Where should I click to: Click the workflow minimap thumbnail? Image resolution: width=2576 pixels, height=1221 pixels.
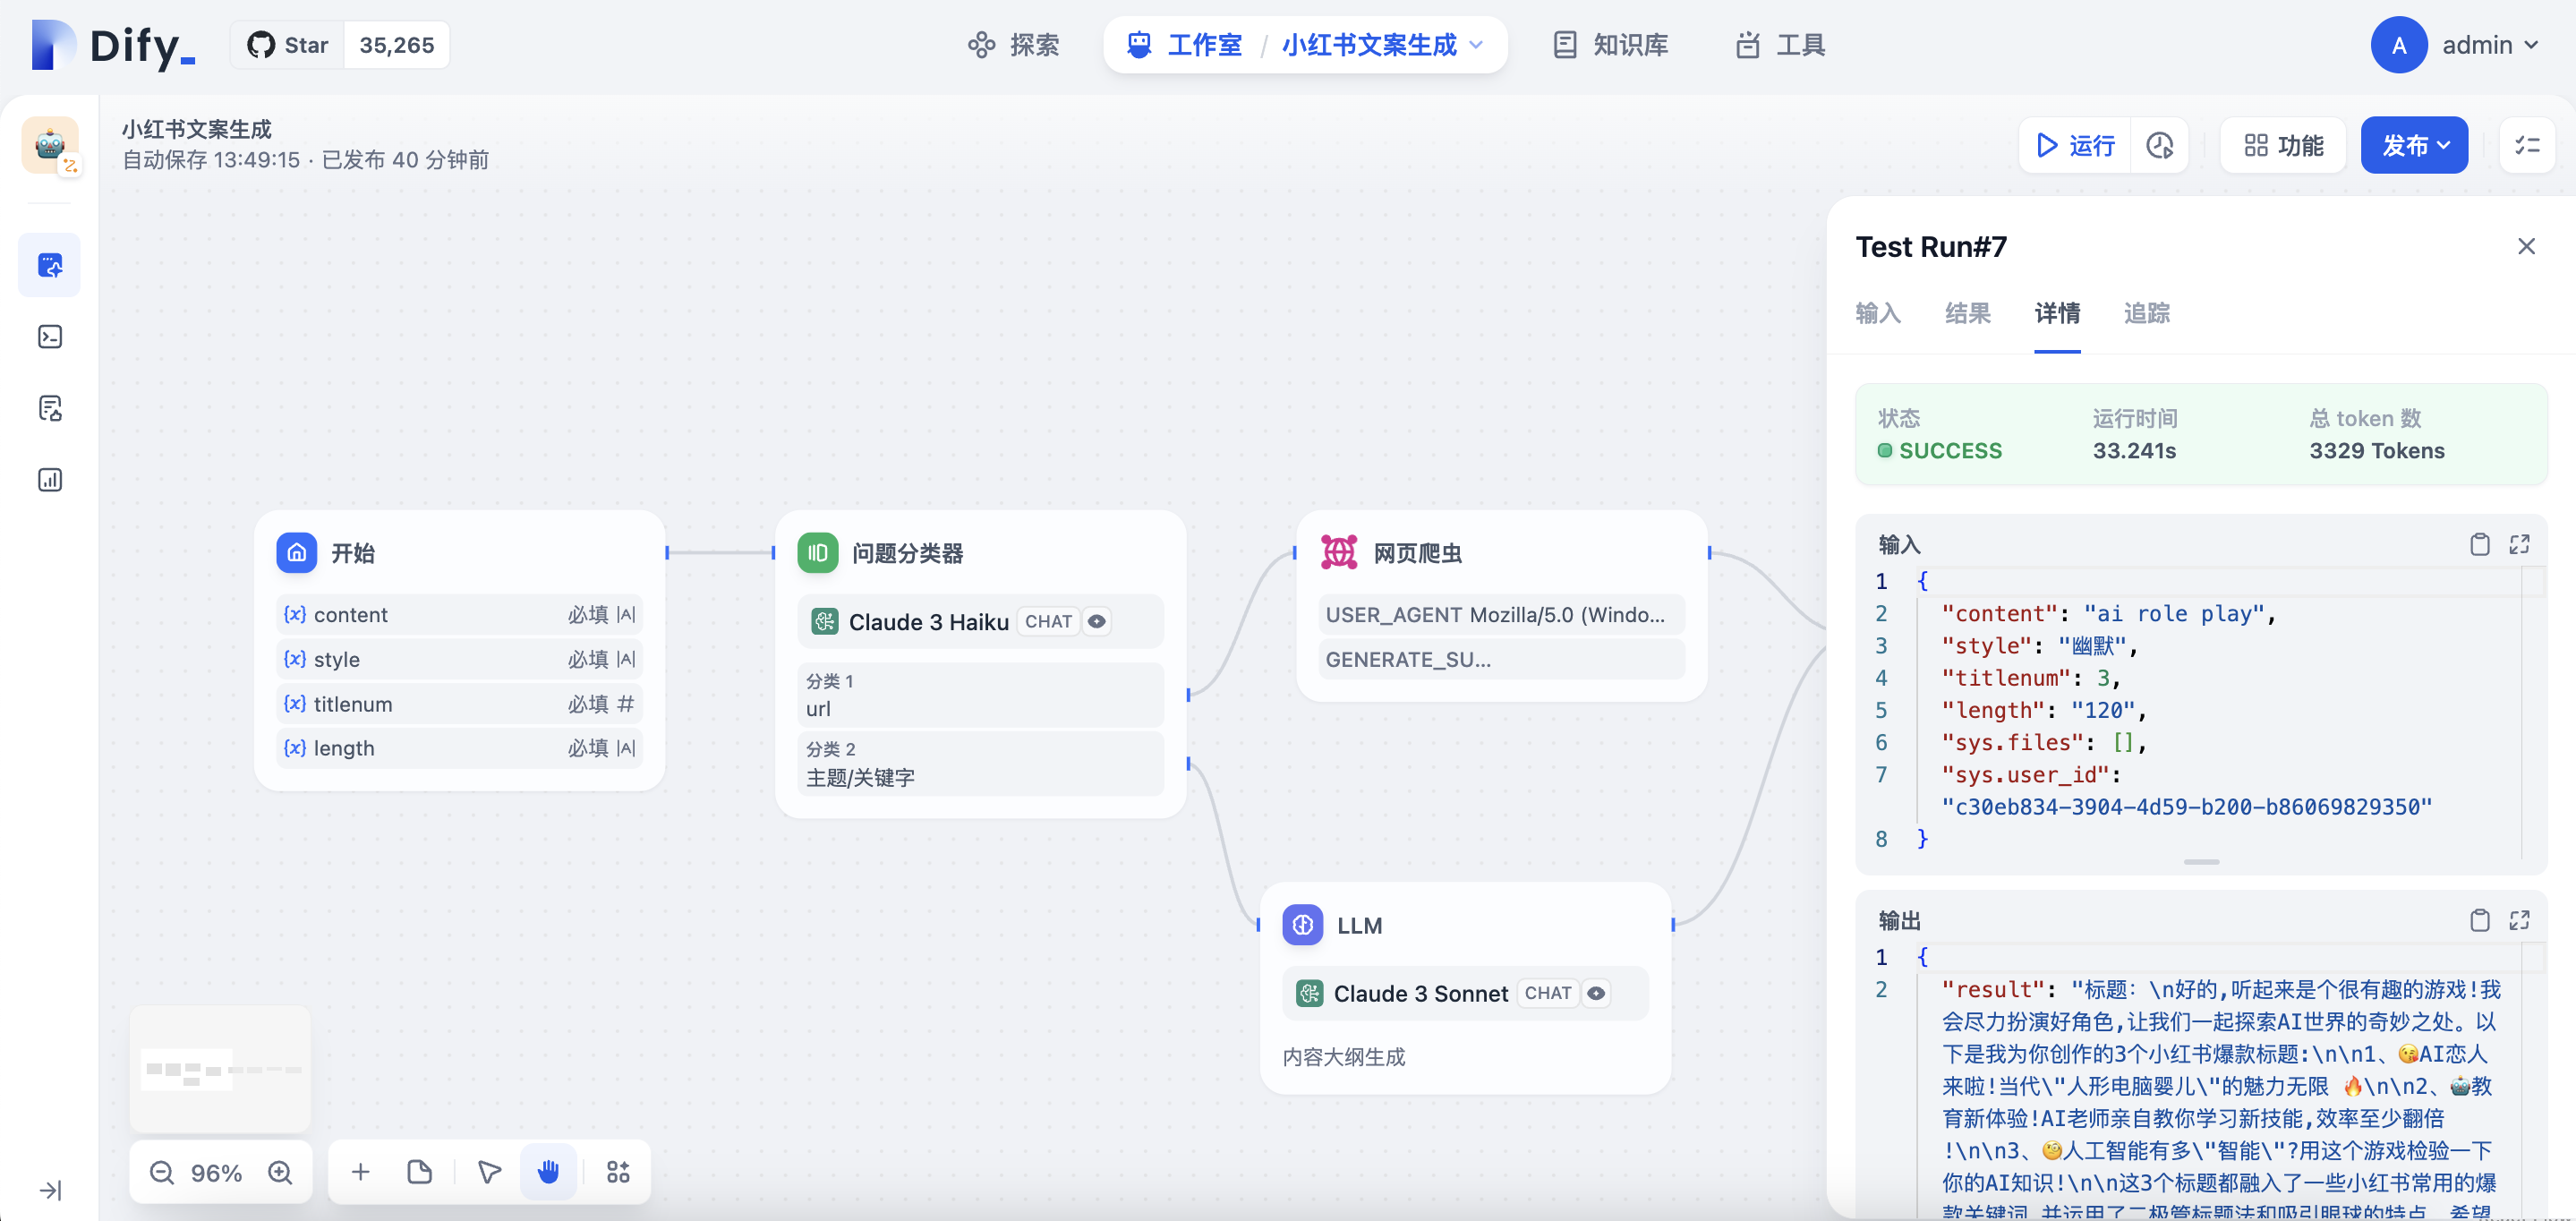[221, 1069]
